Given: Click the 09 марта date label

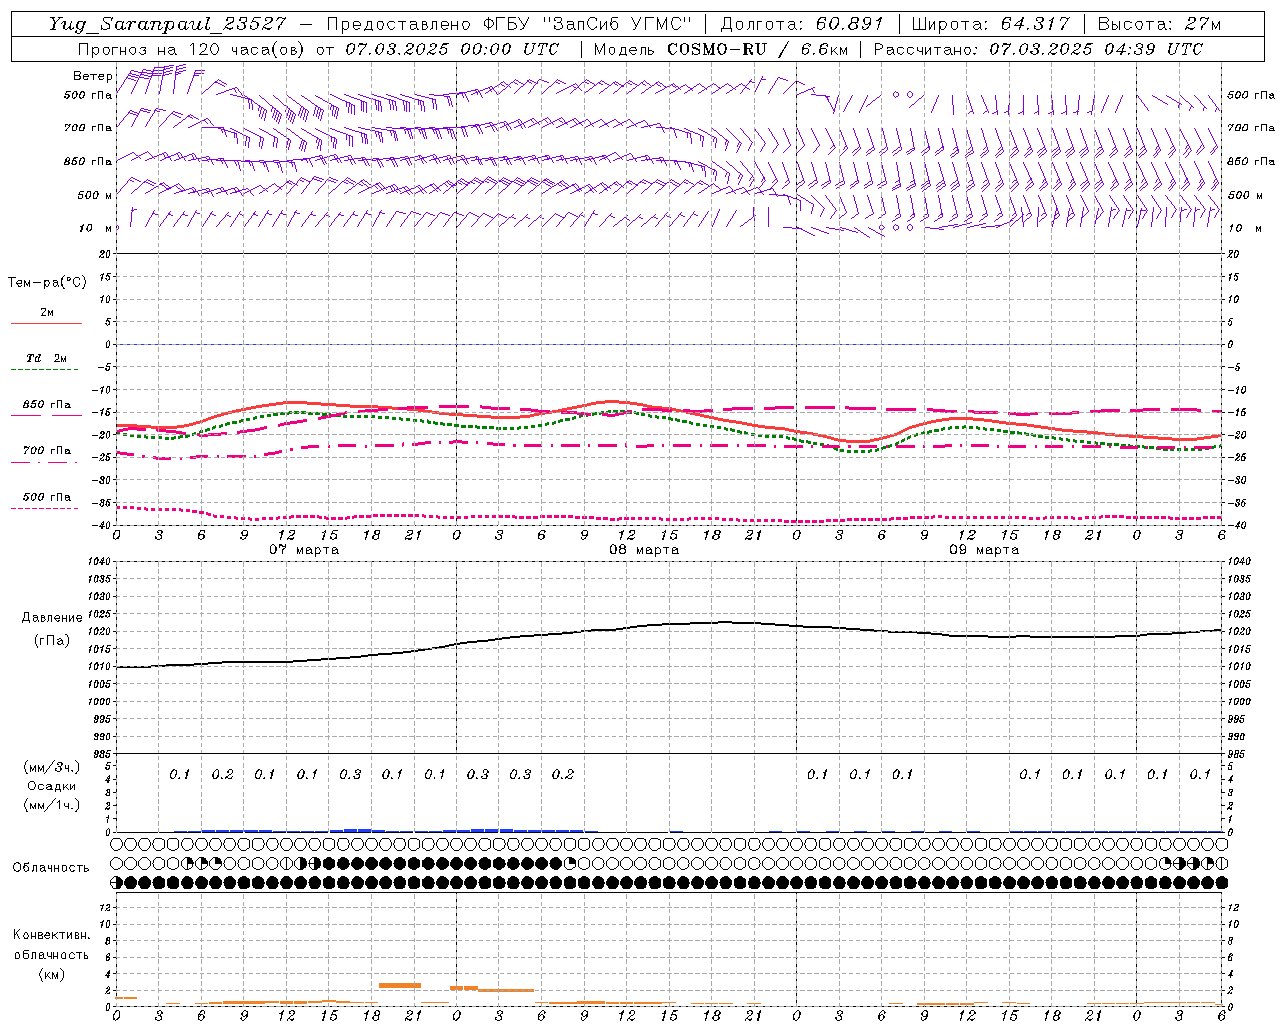Looking at the screenshot, I should pos(984,550).
